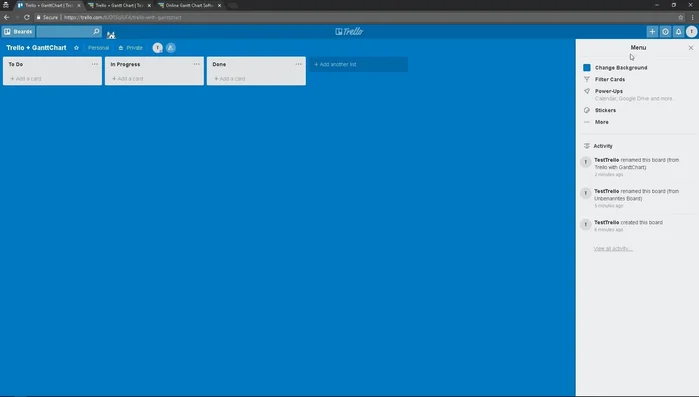
Task: Click the filter funnel icon
Action: 587,79
